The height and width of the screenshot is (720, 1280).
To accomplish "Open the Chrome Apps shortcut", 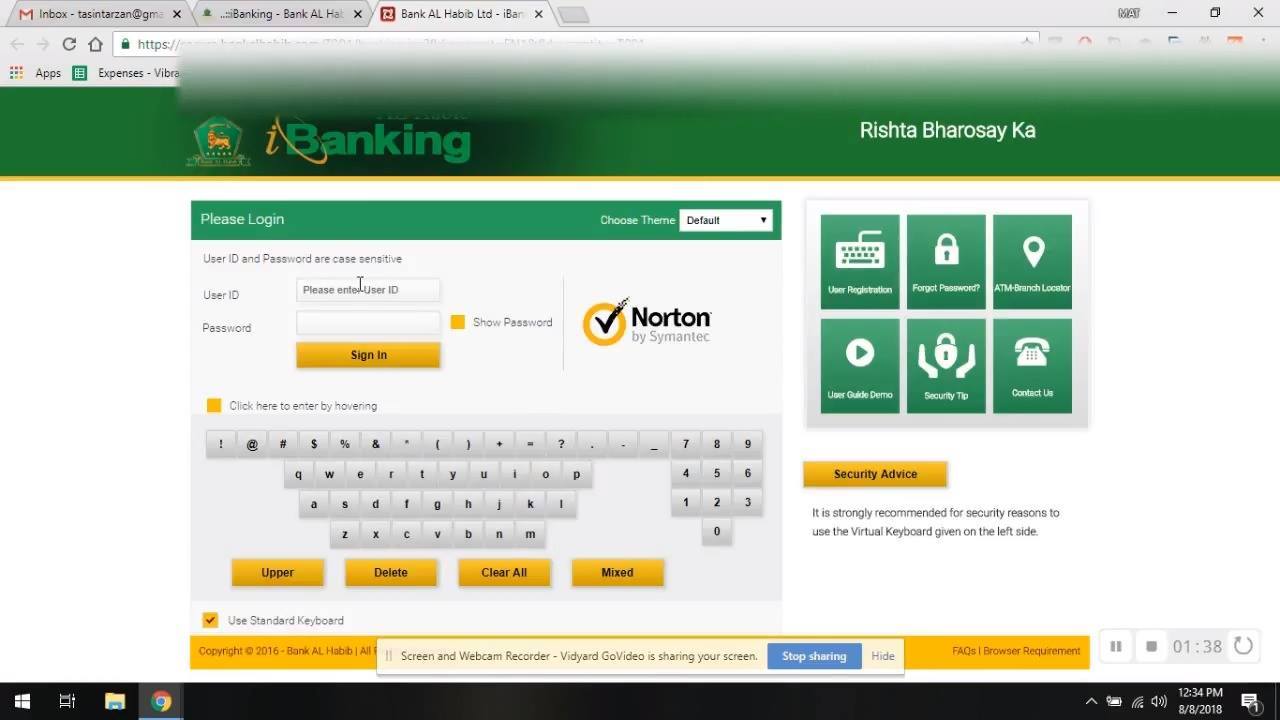I will tap(36, 73).
